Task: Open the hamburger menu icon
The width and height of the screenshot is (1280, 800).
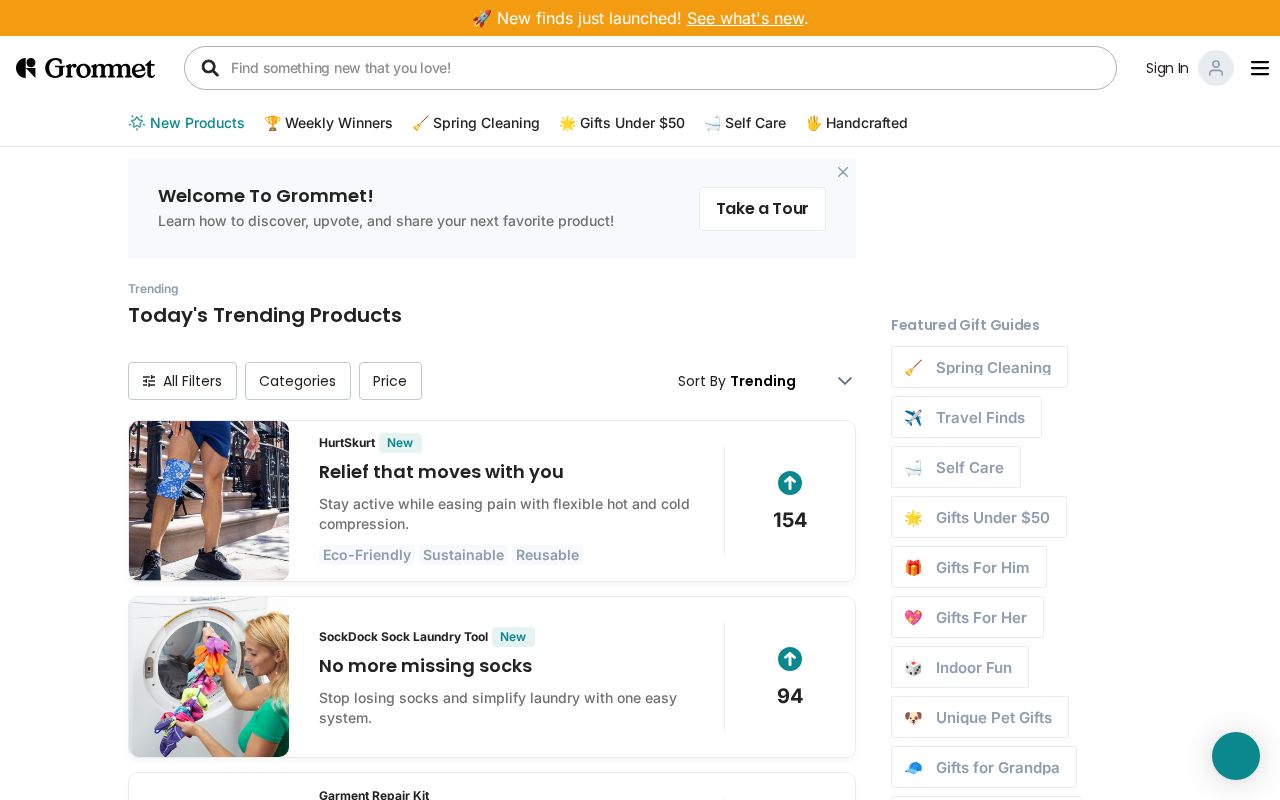Action: 1260,68
